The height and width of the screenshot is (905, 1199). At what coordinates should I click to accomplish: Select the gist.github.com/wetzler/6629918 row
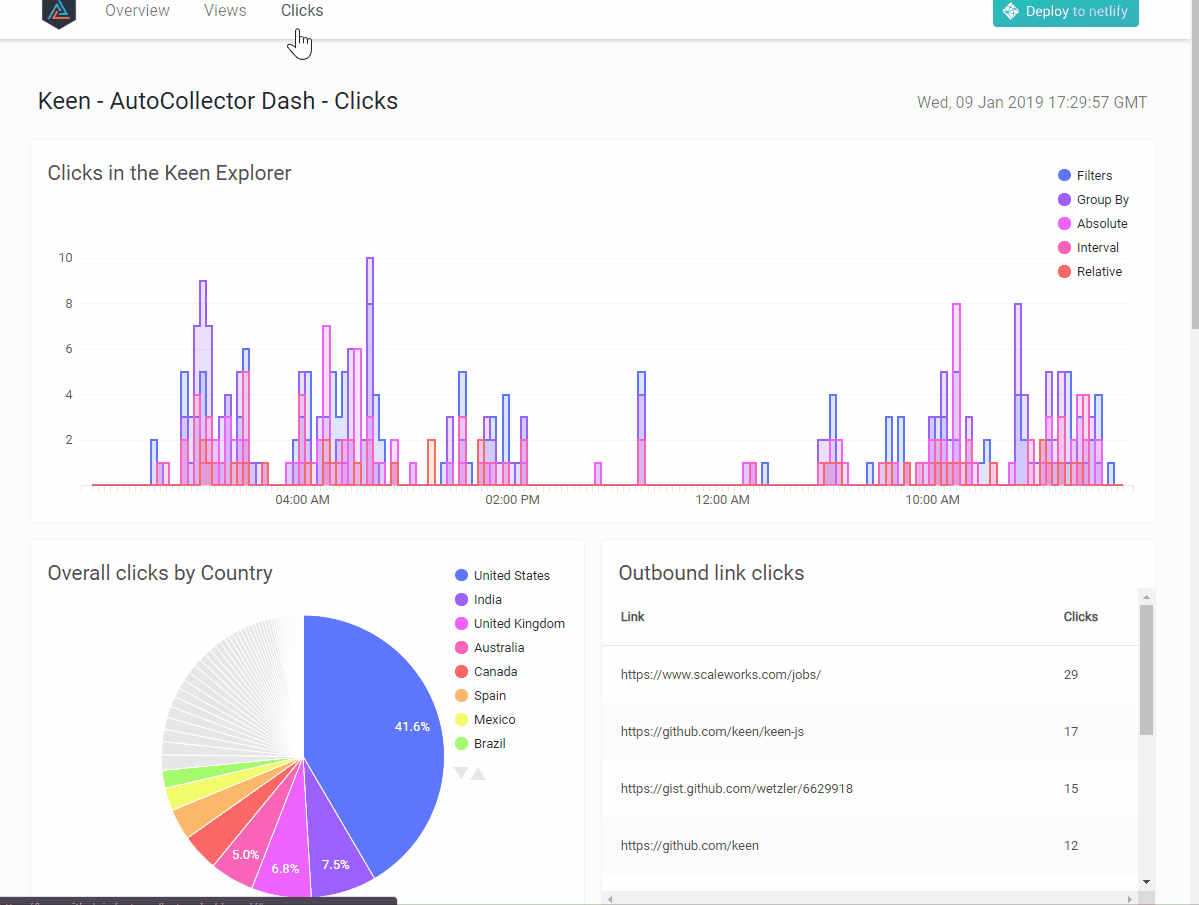(869, 789)
